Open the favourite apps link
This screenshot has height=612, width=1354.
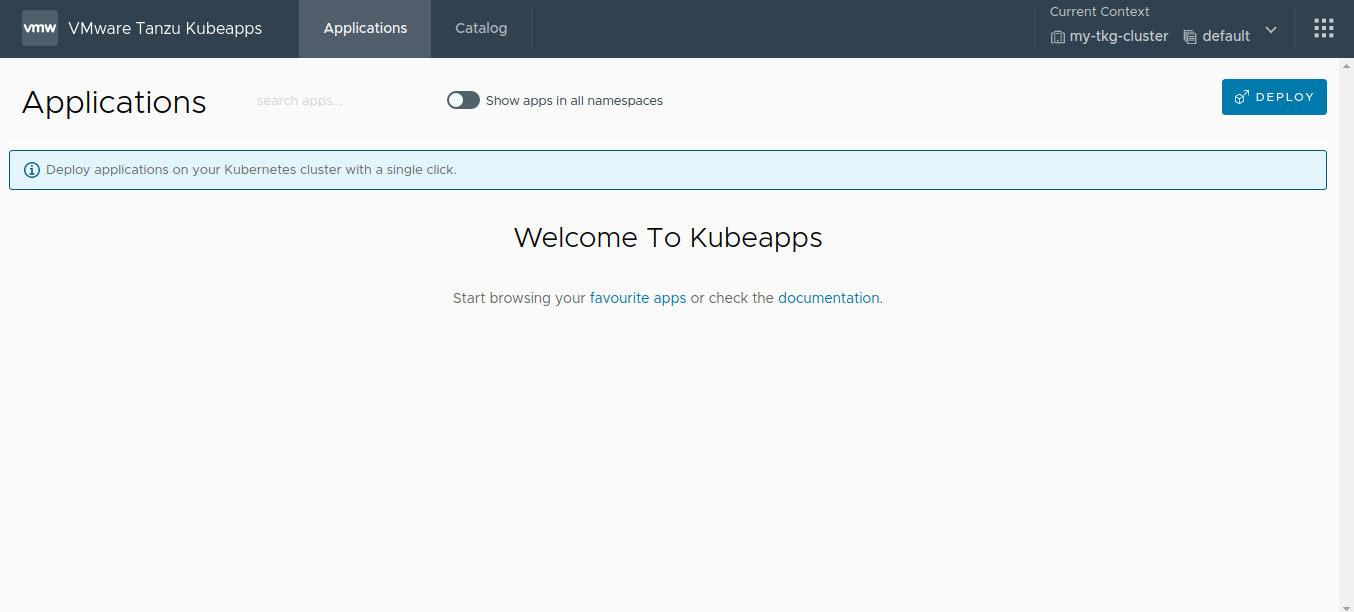[638, 297]
